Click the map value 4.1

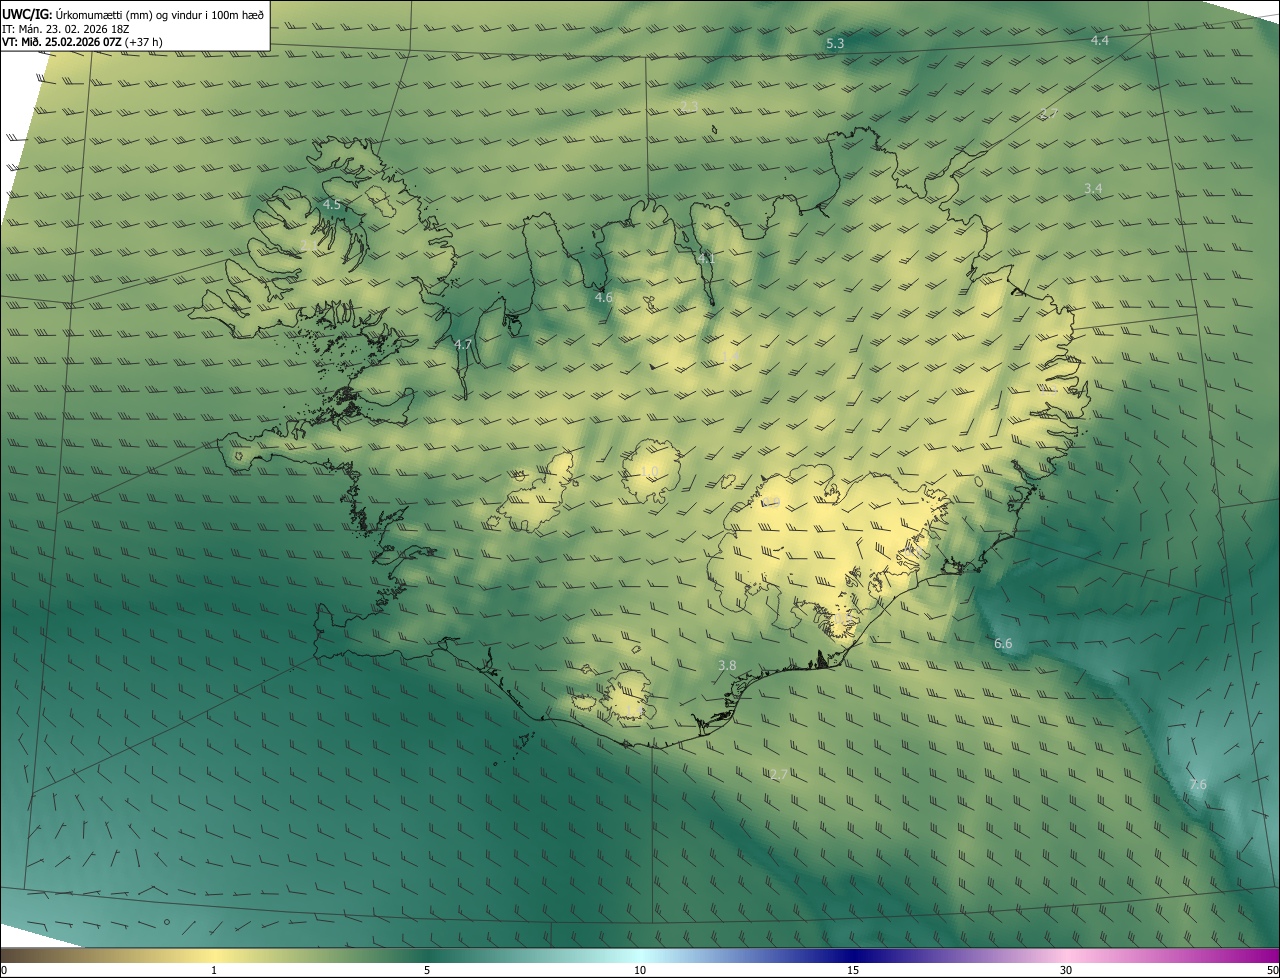[706, 259]
